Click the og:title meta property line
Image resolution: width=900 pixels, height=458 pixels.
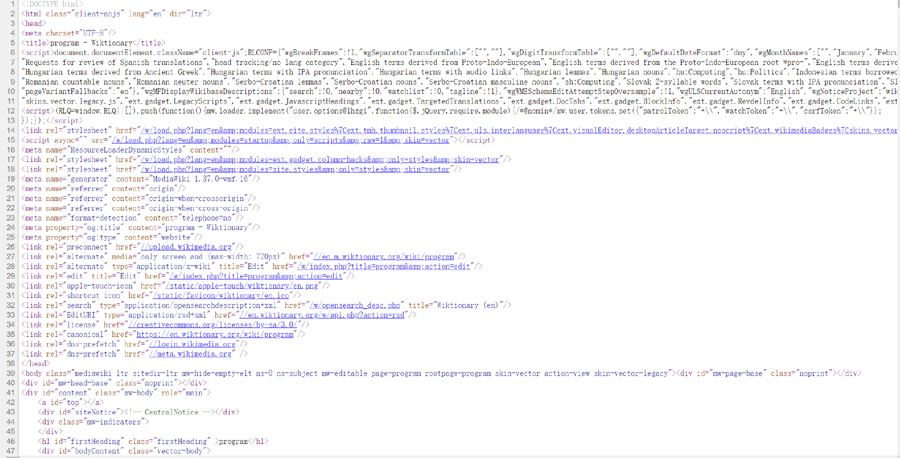click(141, 228)
